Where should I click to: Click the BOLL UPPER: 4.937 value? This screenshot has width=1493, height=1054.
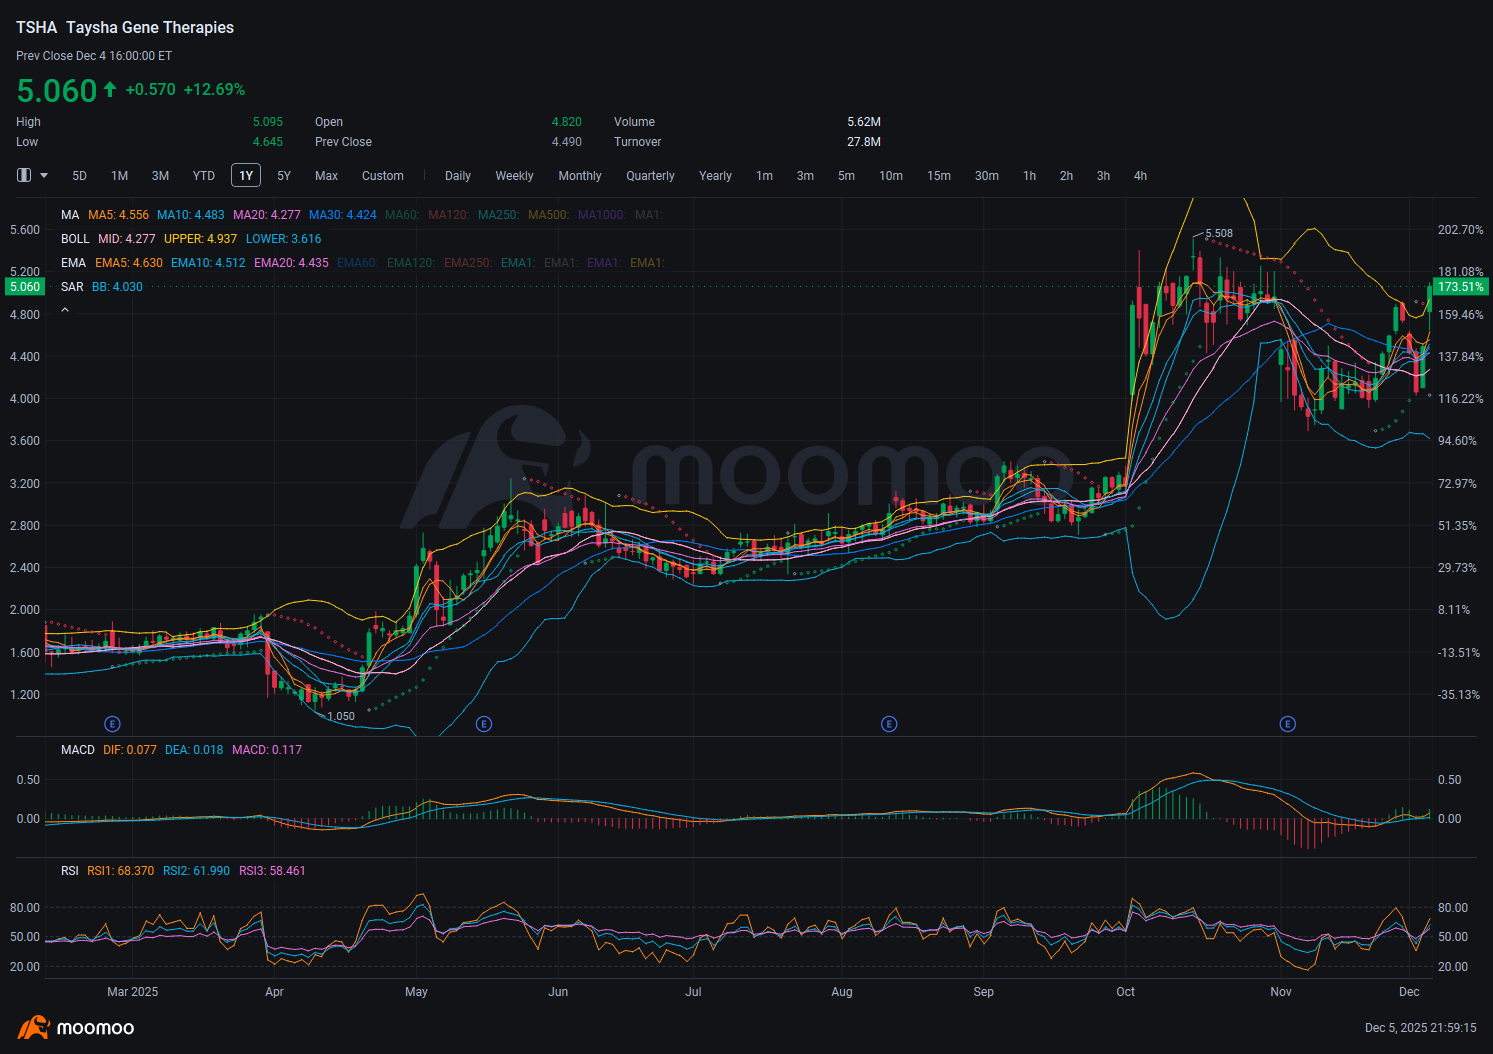201,239
